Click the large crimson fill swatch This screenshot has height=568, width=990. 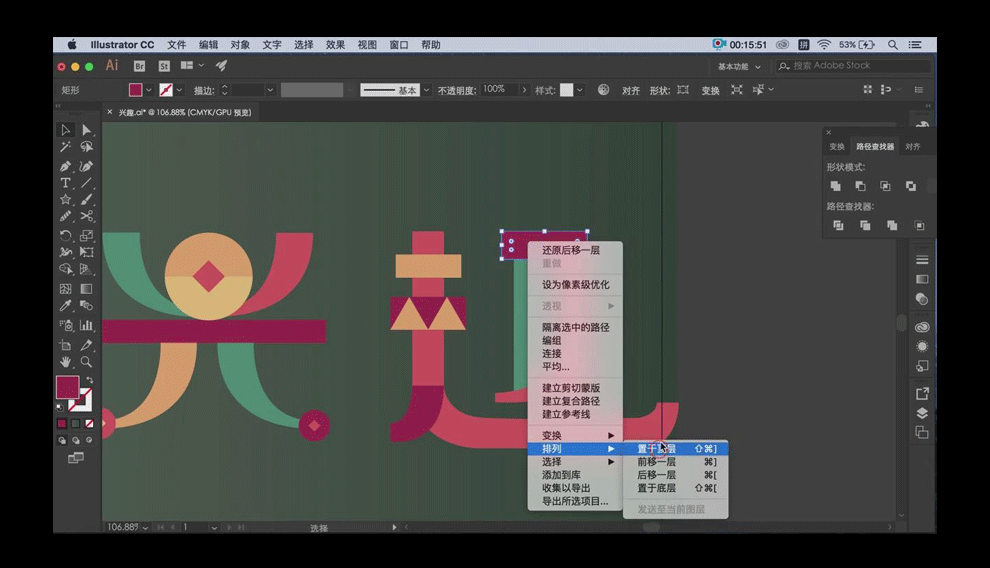pos(67,388)
